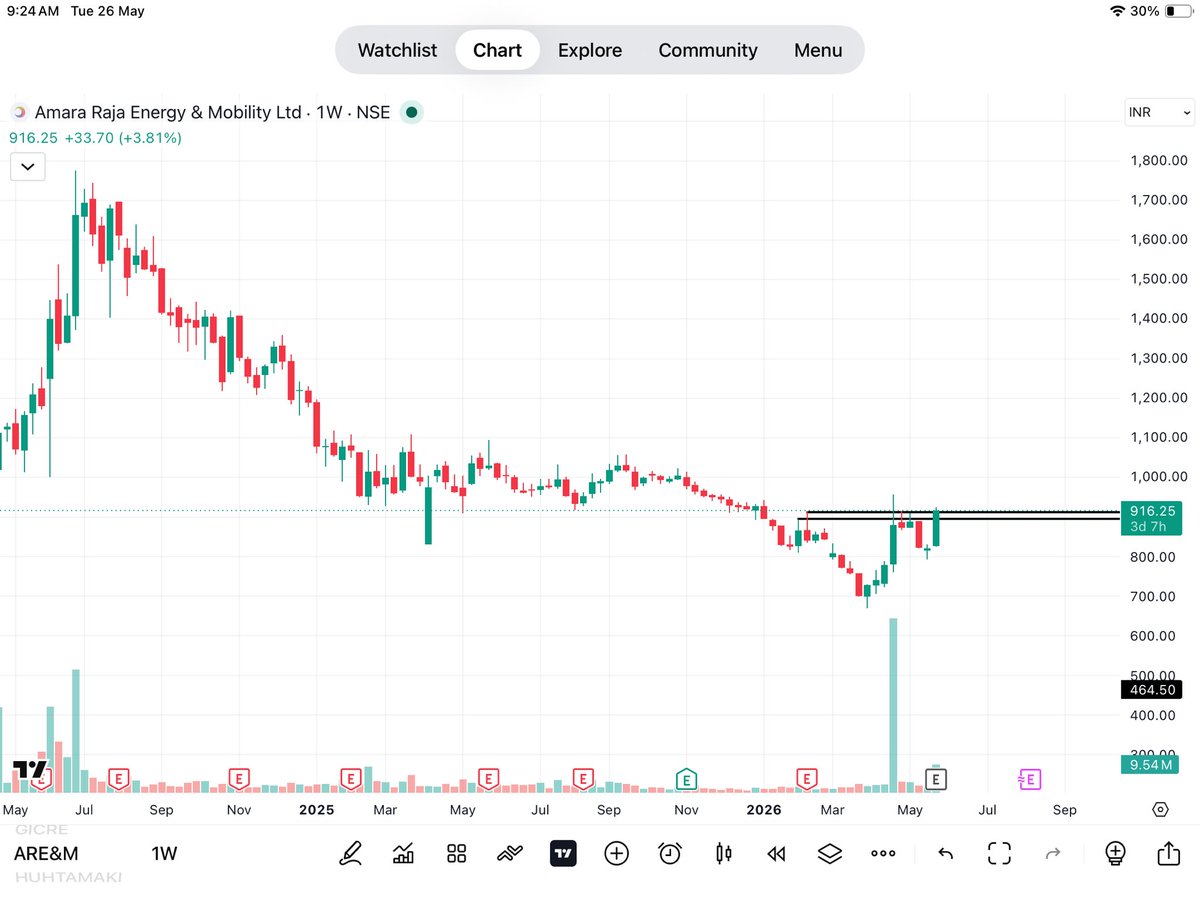Redo the last undone action

coord(1052,853)
